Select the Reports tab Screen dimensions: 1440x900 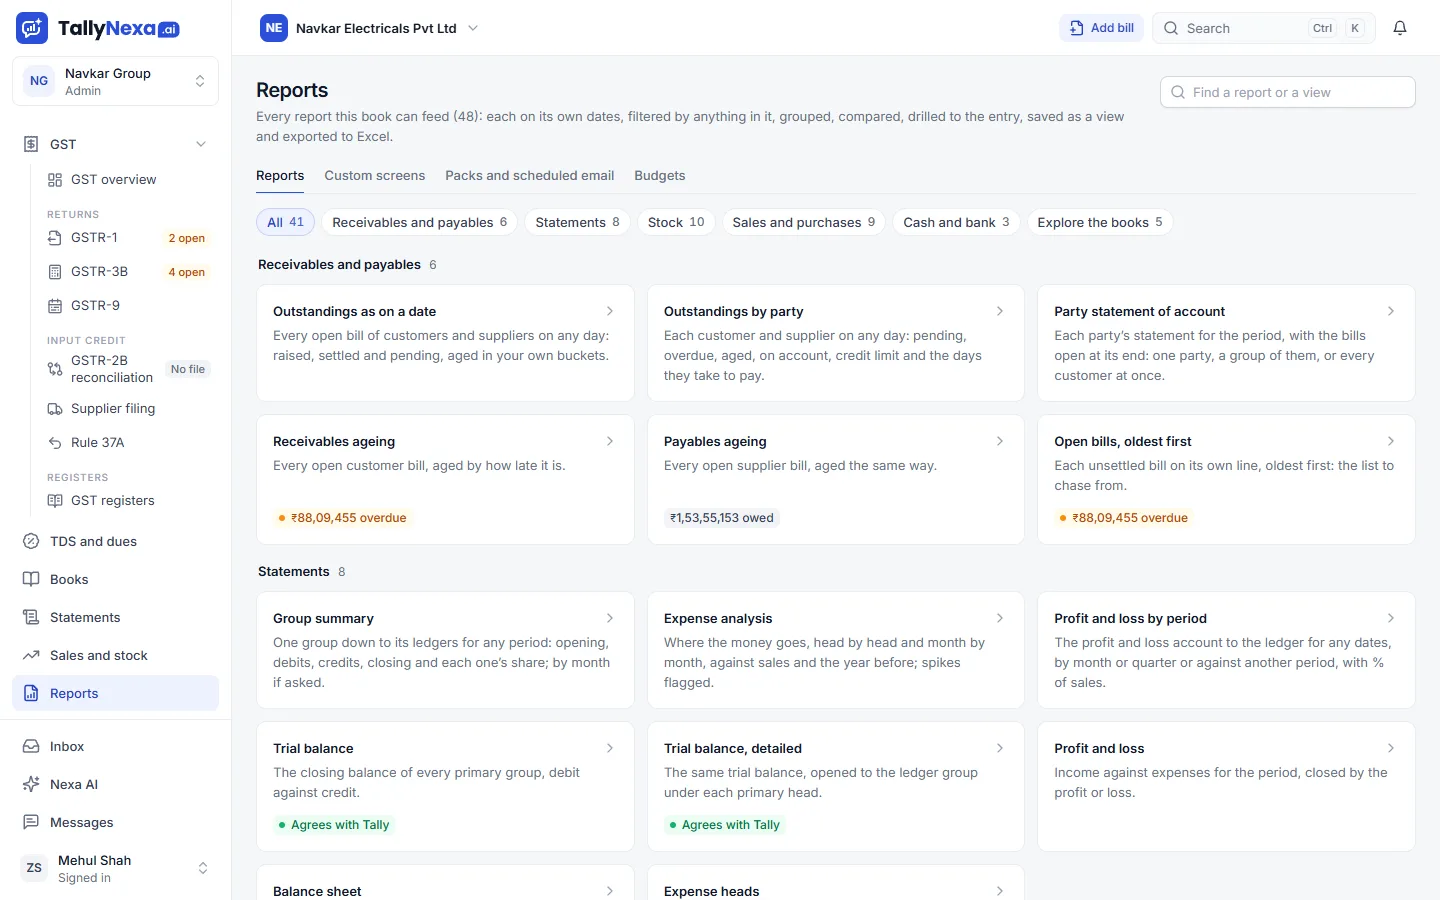pyautogui.click(x=280, y=176)
